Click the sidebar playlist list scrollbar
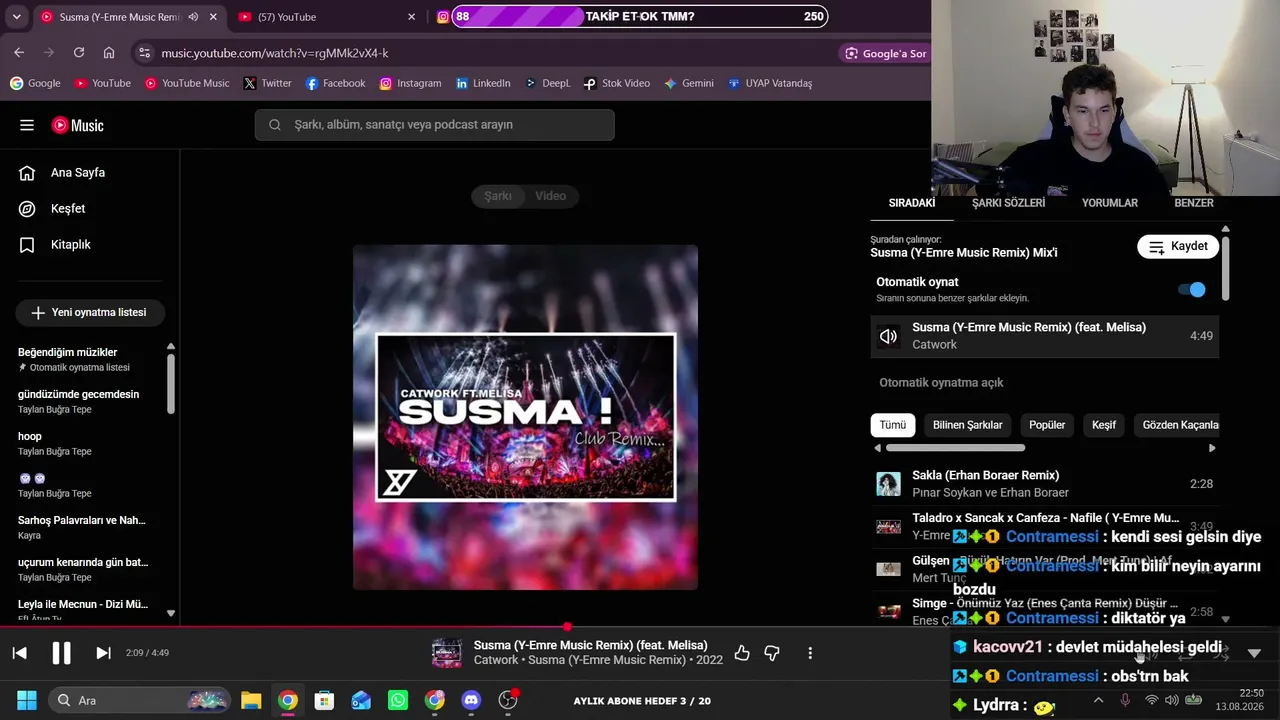Viewport: 1280px width, 720px height. 171,383
